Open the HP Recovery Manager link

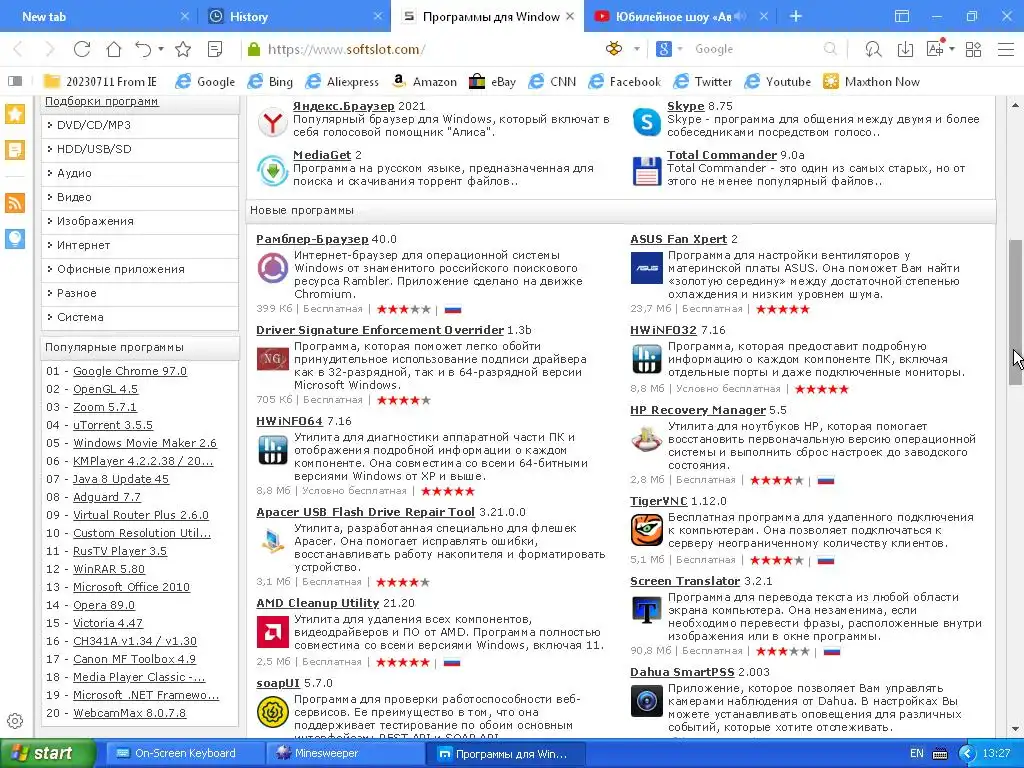click(697, 410)
